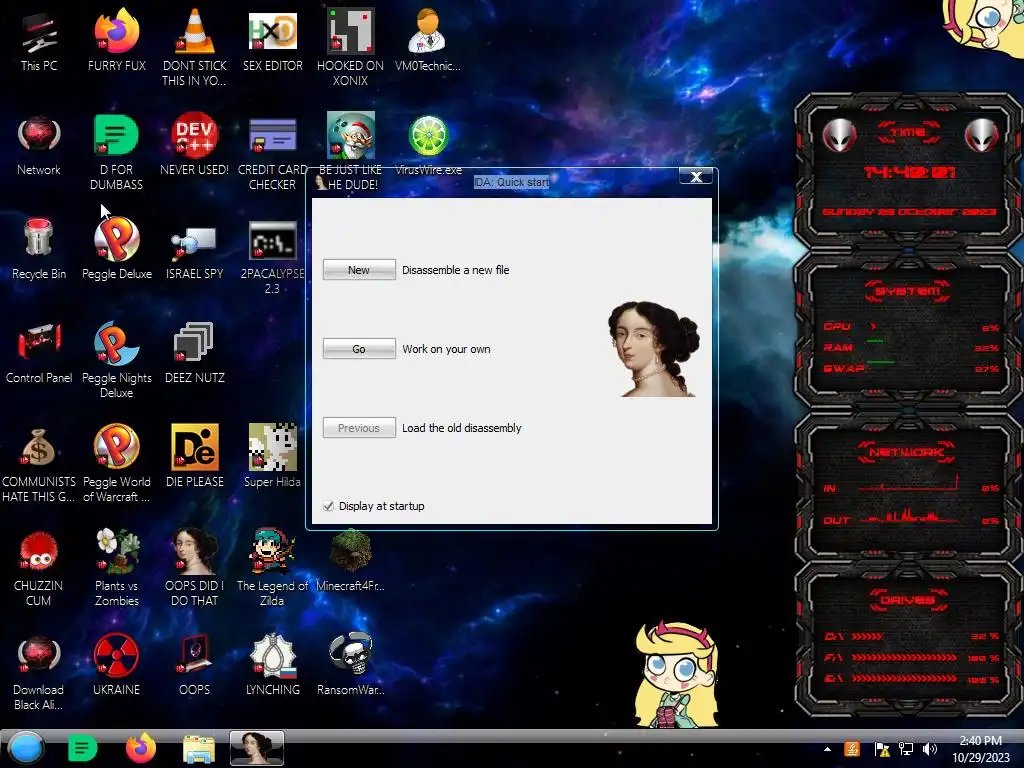This screenshot has width=1024, height=768.
Task: Select the VirusWire.exe lime icon
Action: click(428, 145)
